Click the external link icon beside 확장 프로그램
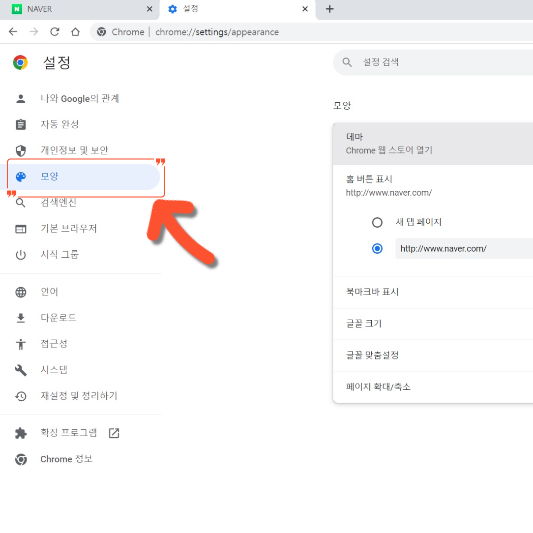 point(114,433)
